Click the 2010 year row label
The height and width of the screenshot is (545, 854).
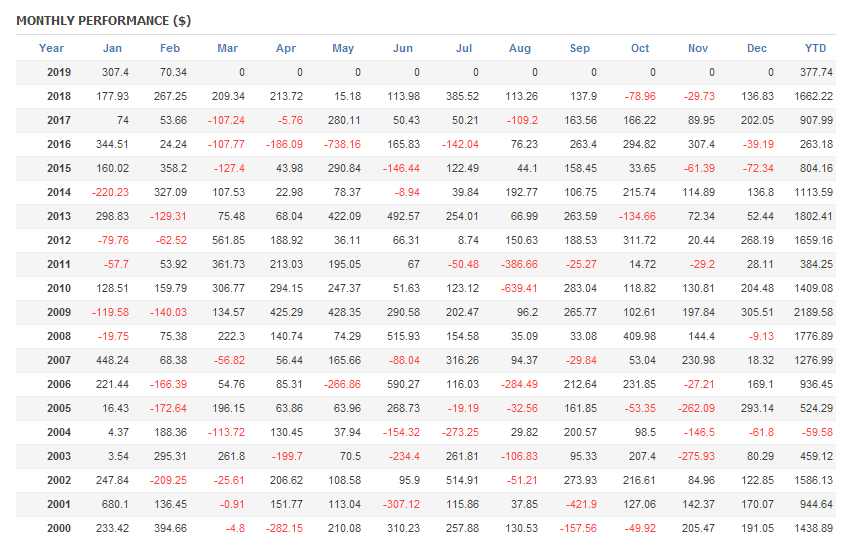pos(59,288)
